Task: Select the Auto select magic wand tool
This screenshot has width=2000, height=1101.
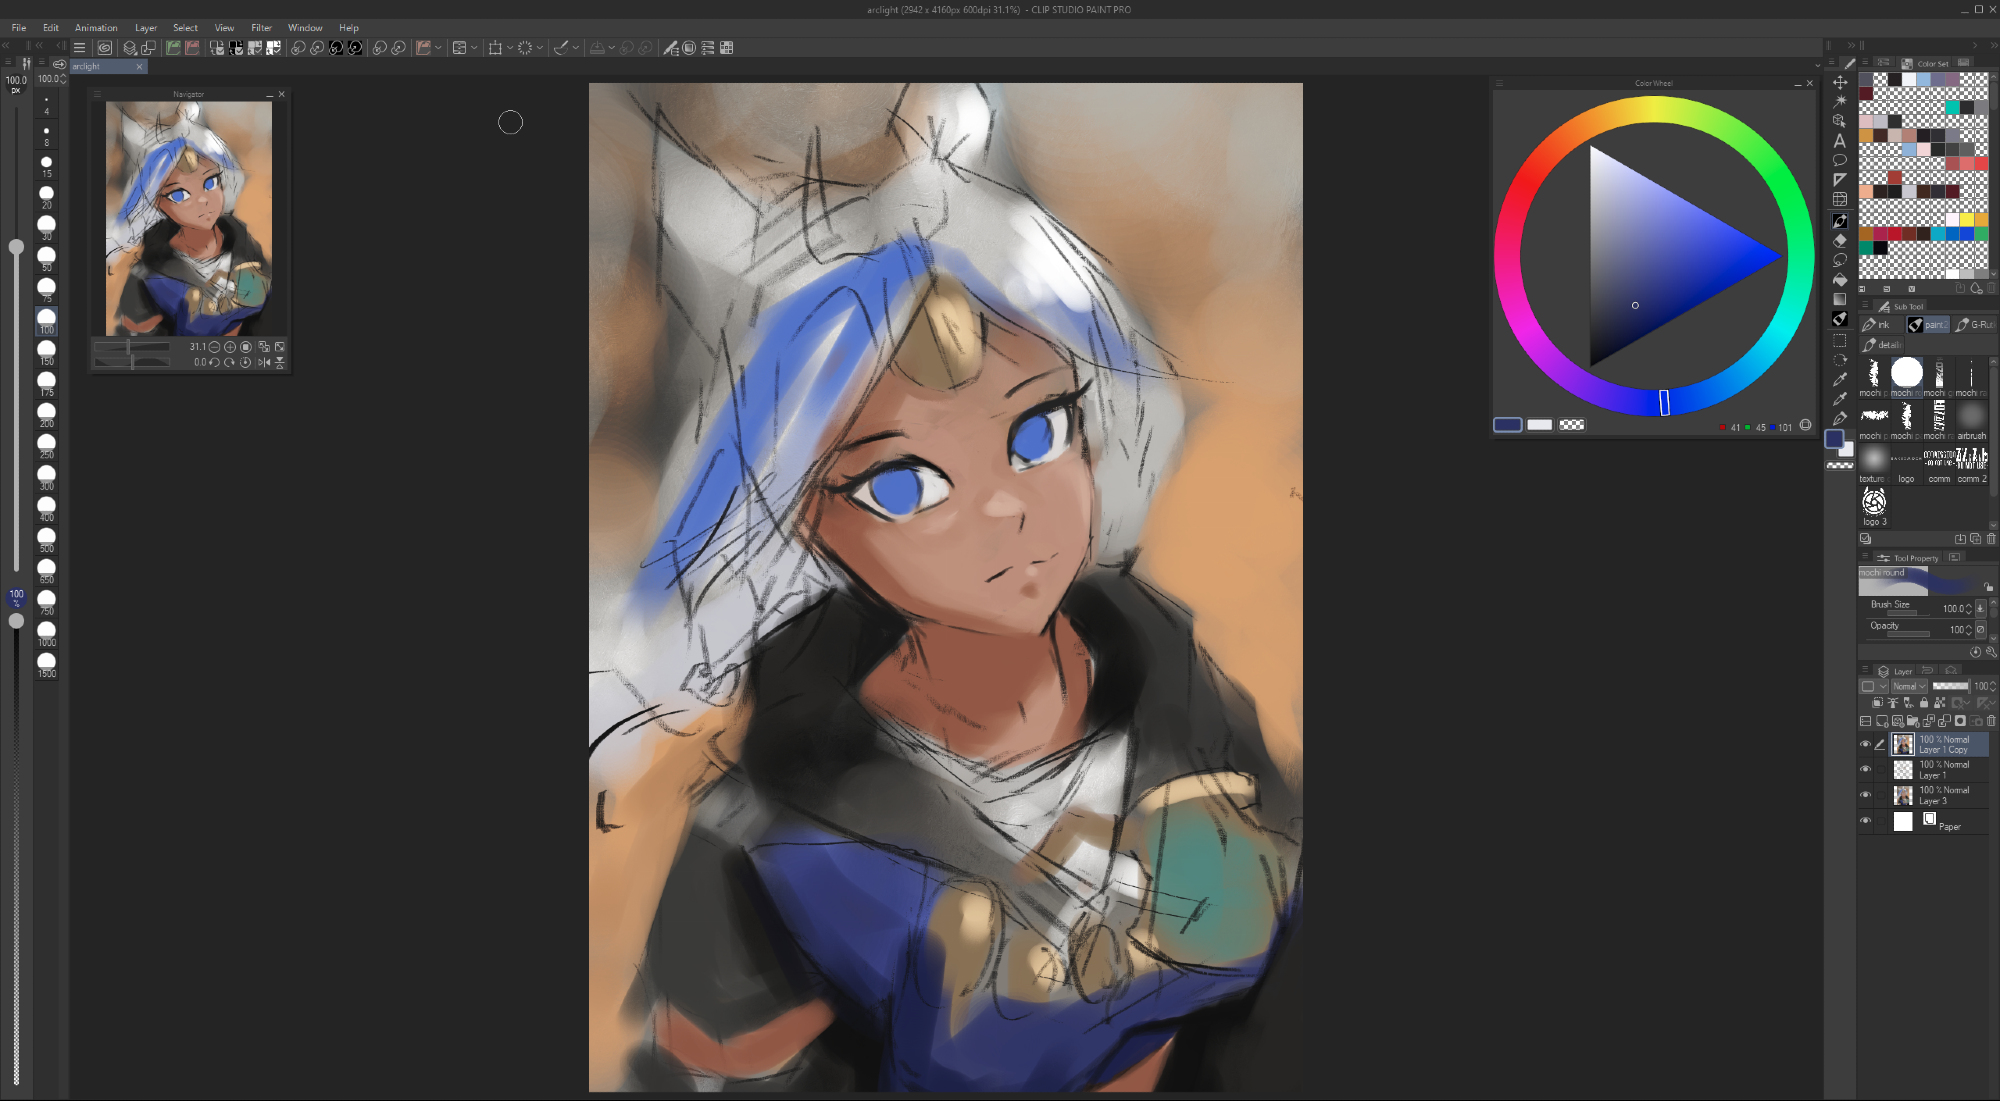Action: (x=1839, y=101)
